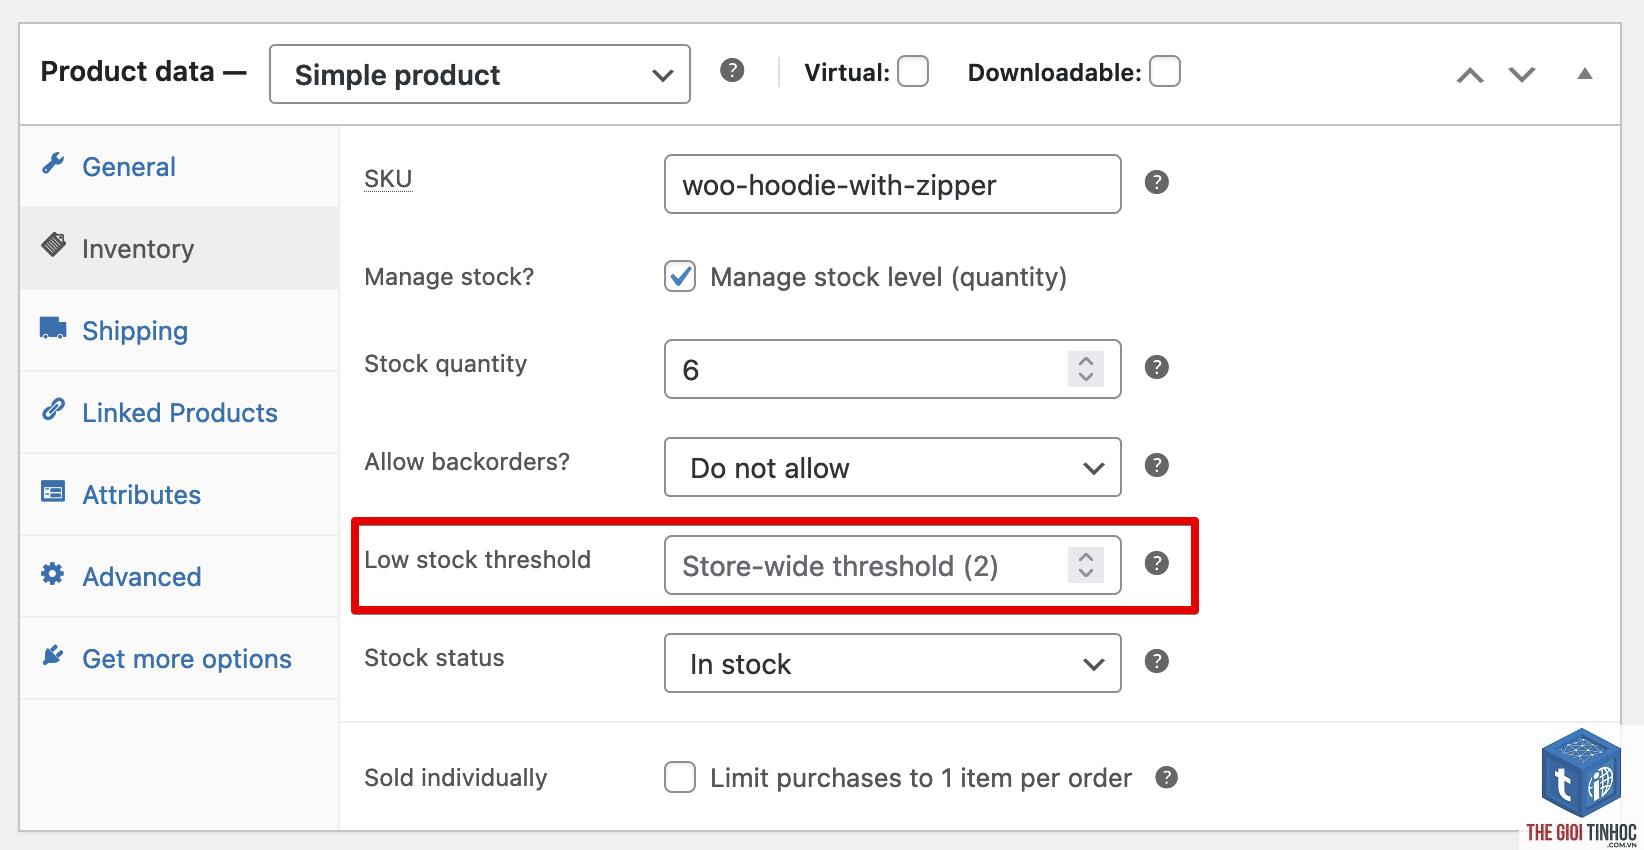Viewport: 1644px width, 850px height.
Task: Move Product data panel up
Action: click(1470, 74)
